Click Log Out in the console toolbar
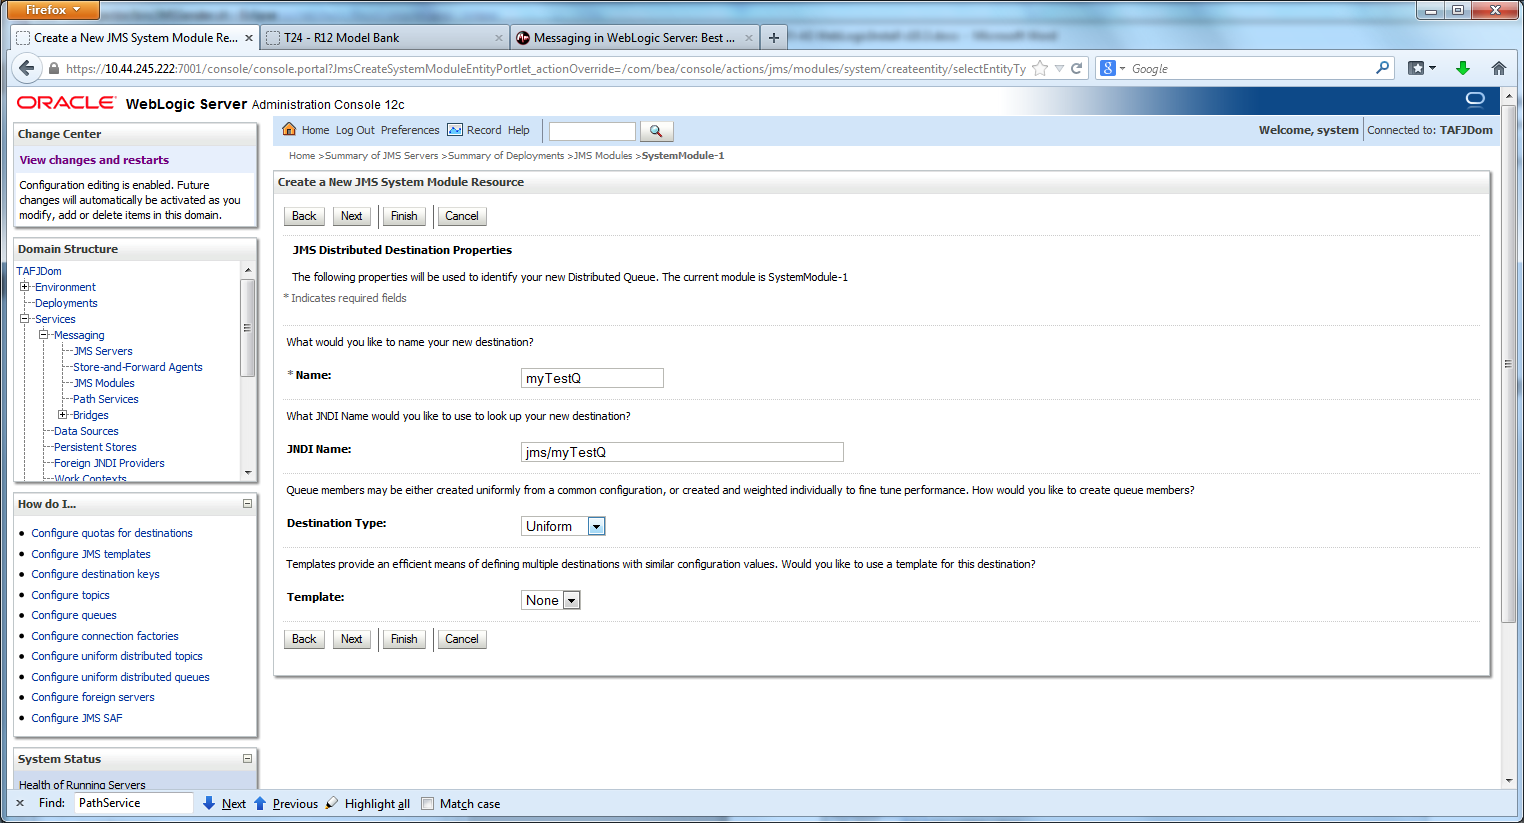This screenshot has width=1524, height=823. (355, 130)
